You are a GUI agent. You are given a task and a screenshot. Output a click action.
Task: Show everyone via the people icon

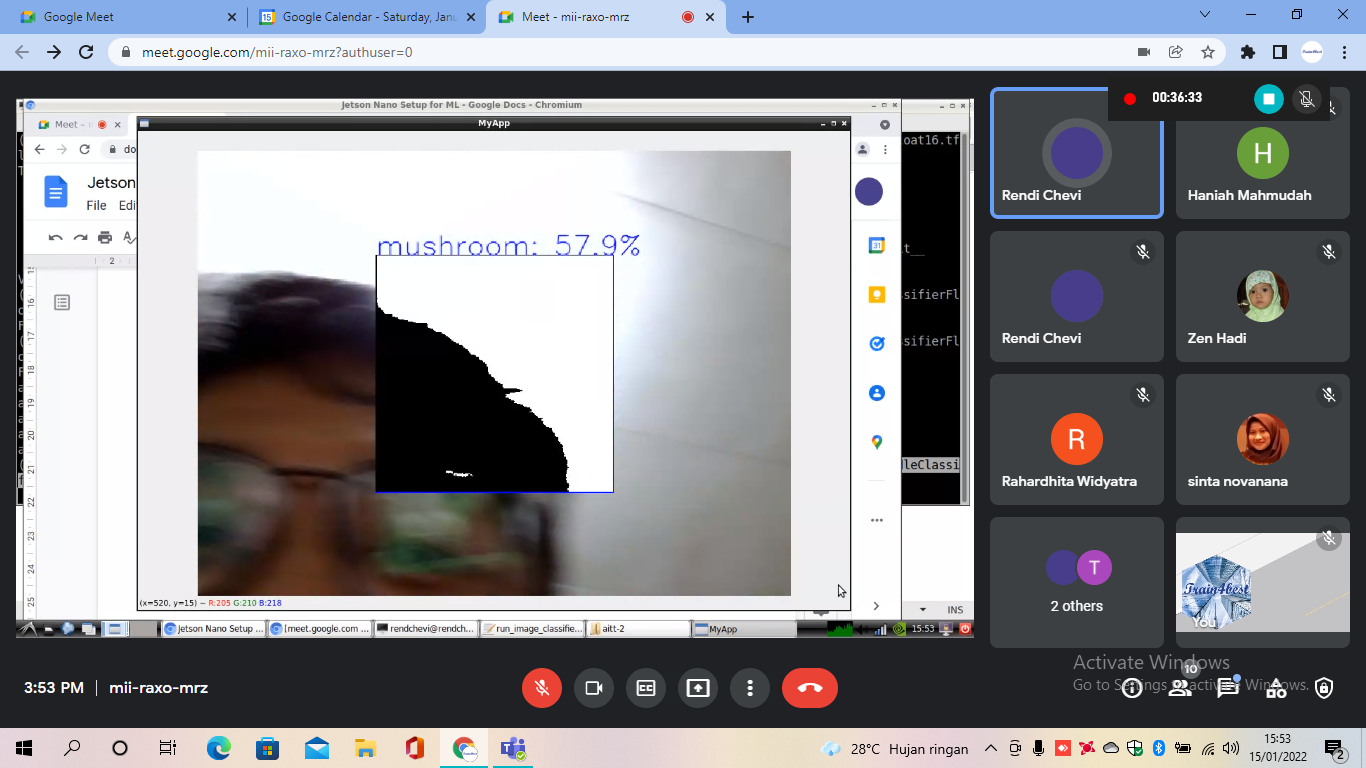tap(1180, 688)
